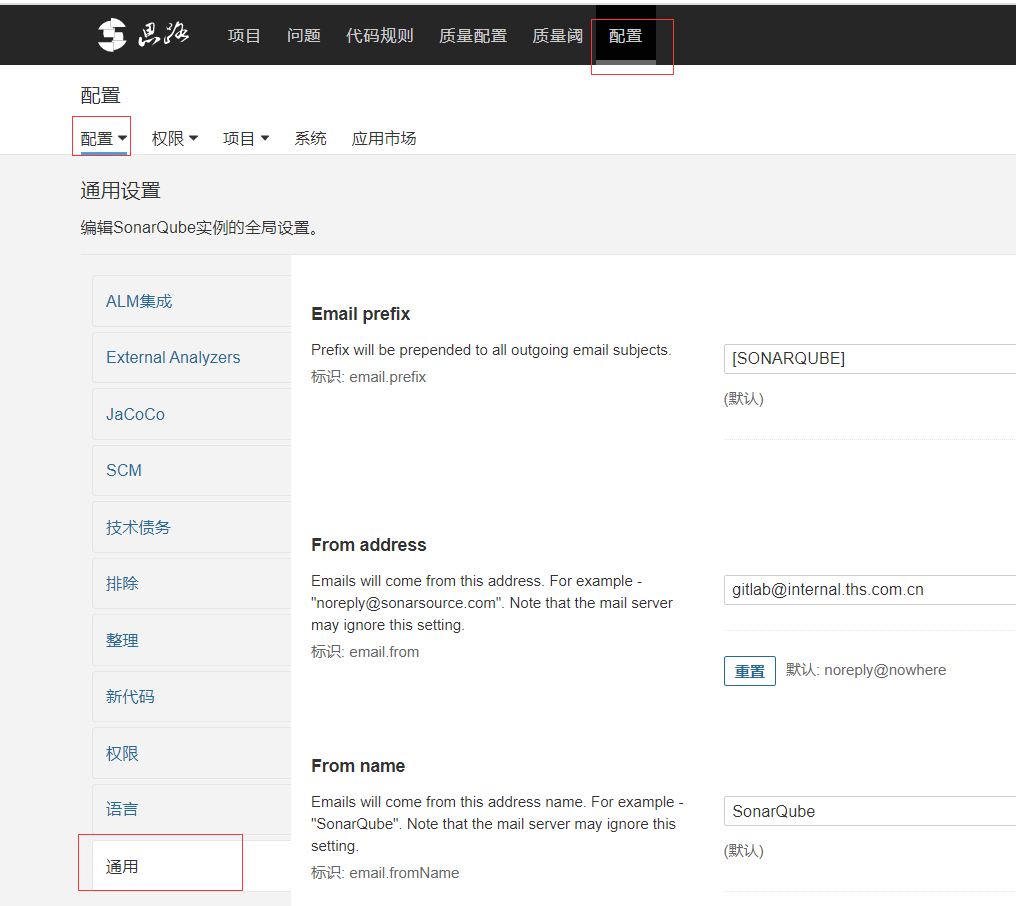Click the Email prefix input field
Screen dimensions: 1016x906
coord(868,359)
